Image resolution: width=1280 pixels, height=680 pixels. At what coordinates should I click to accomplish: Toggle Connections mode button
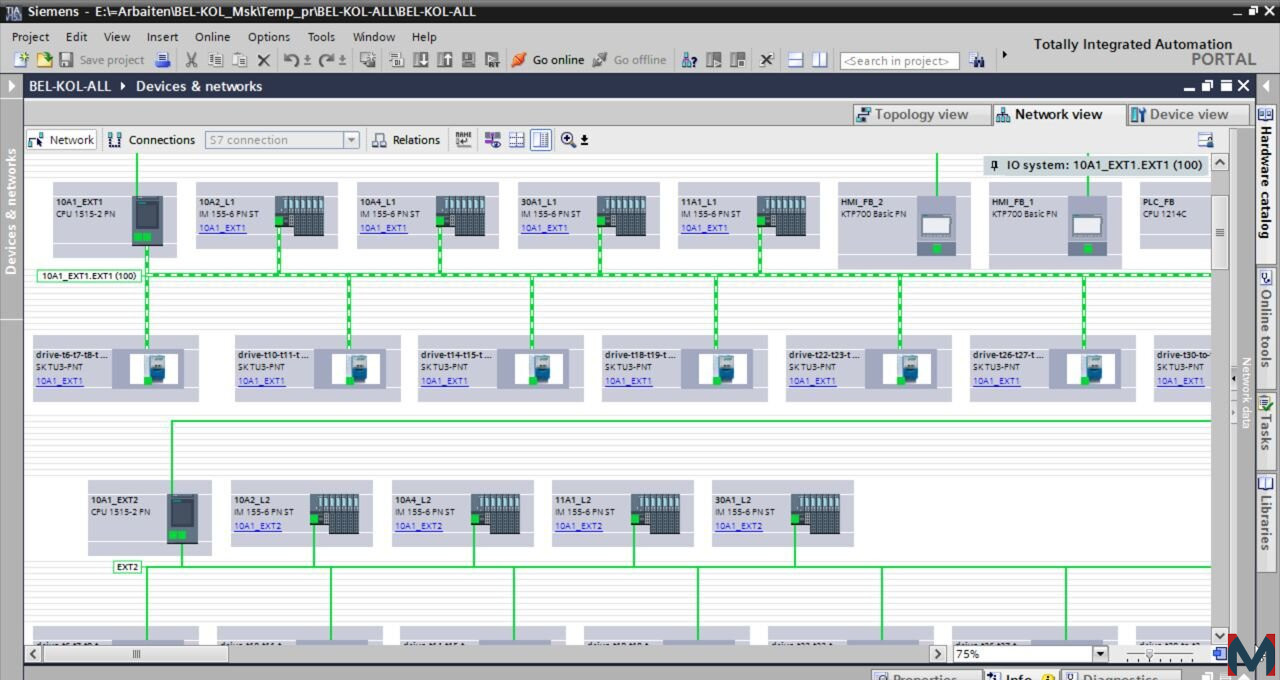(x=152, y=140)
